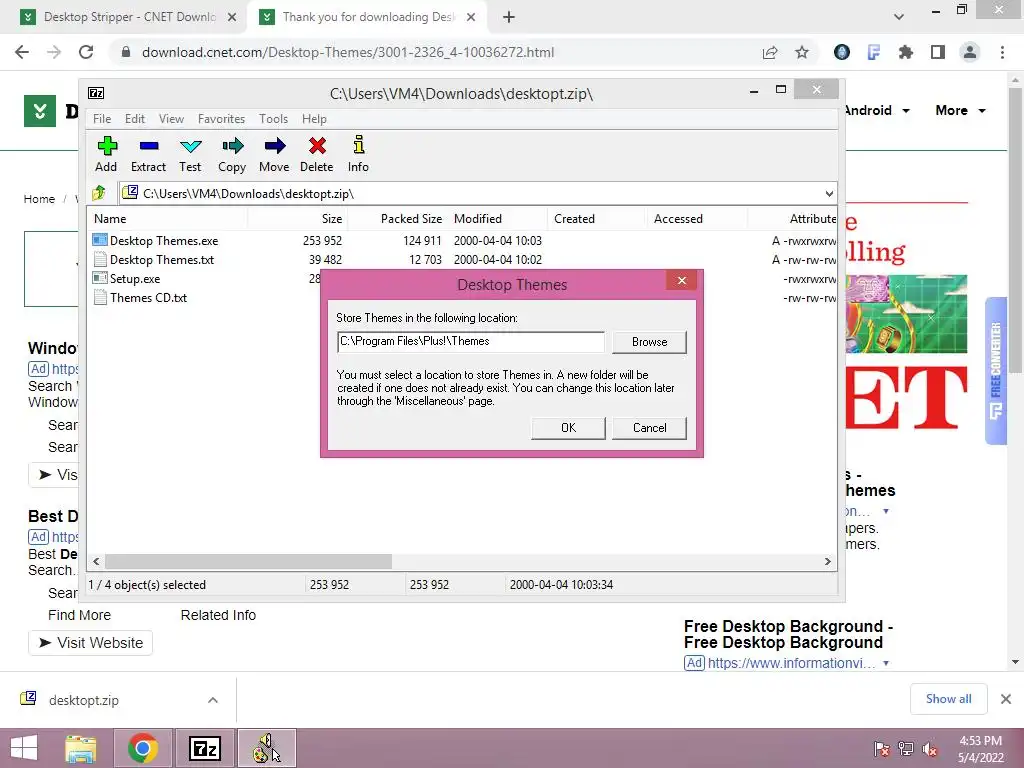Bookmark this page with the star icon
The image size is (1024, 768).
coord(802,52)
